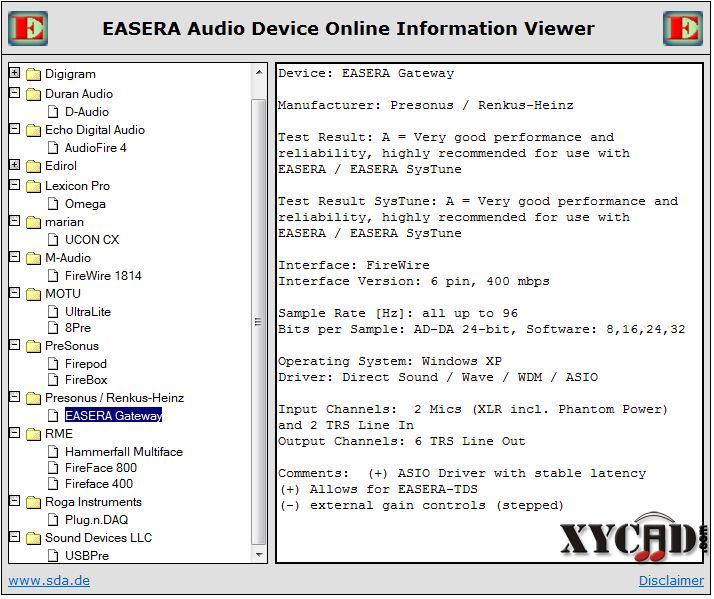
Task: Select the Hammerfall Multiface entry
Action: (x=124, y=451)
